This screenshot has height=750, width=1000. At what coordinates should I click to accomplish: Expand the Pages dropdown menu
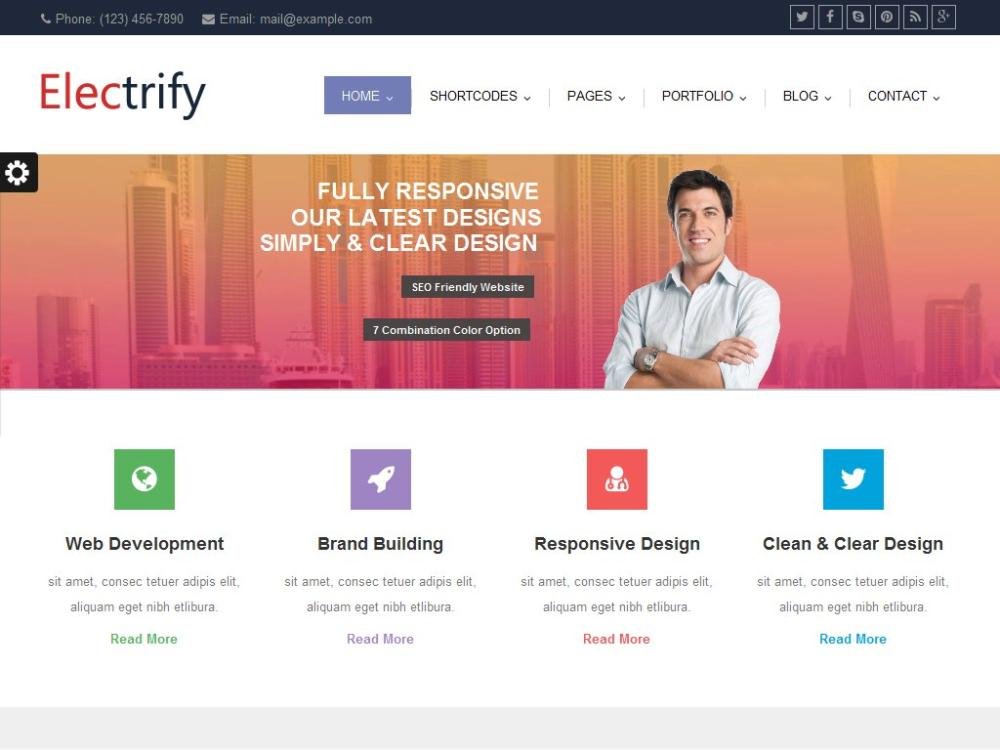click(596, 96)
